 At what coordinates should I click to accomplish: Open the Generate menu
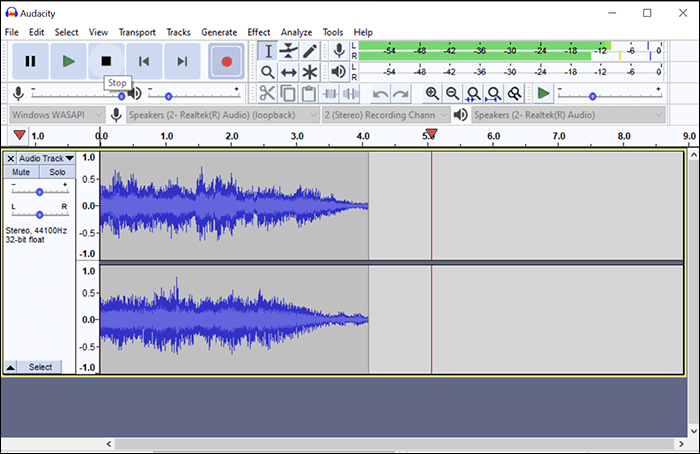coord(219,32)
